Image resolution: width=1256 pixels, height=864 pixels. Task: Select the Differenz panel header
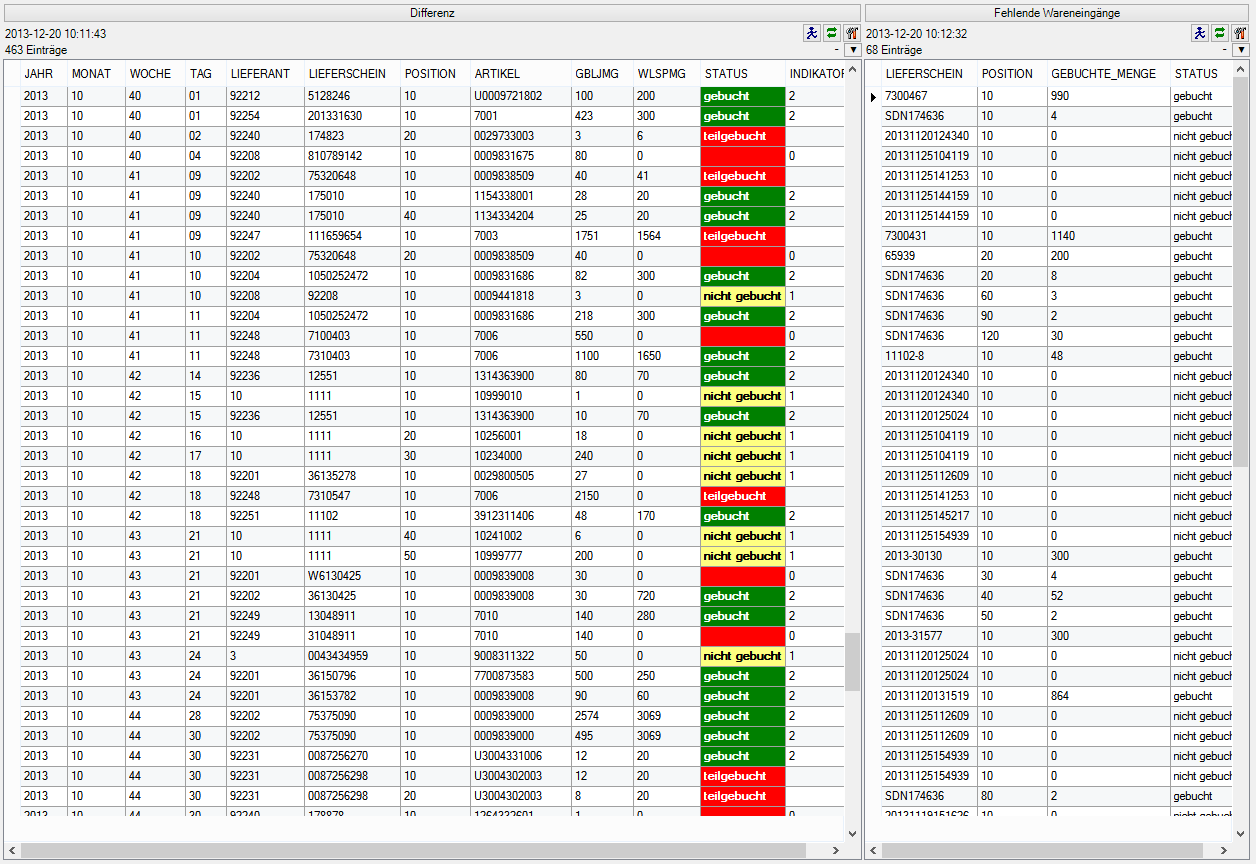[432, 13]
